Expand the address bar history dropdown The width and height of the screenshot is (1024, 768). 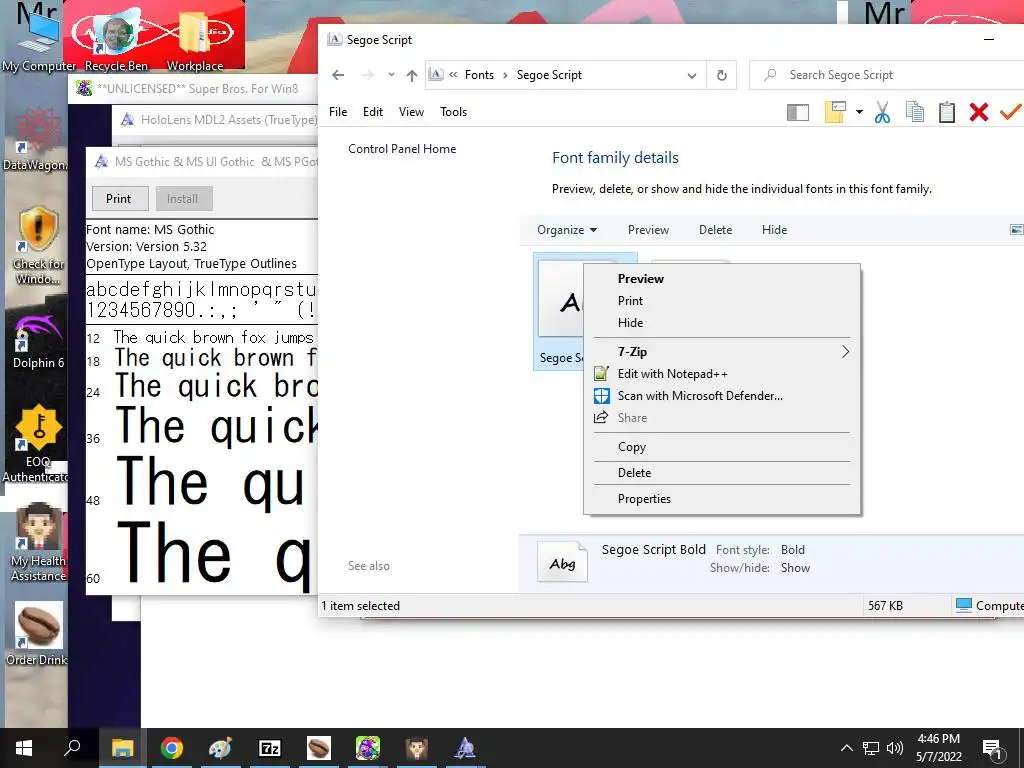[692, 76]
